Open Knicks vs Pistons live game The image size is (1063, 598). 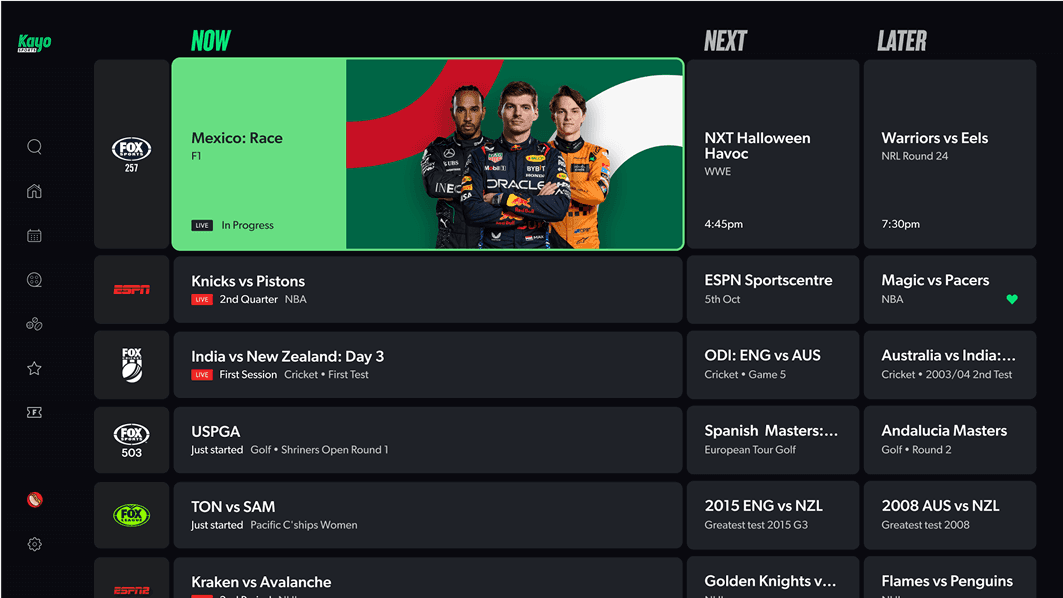point(428,290)
